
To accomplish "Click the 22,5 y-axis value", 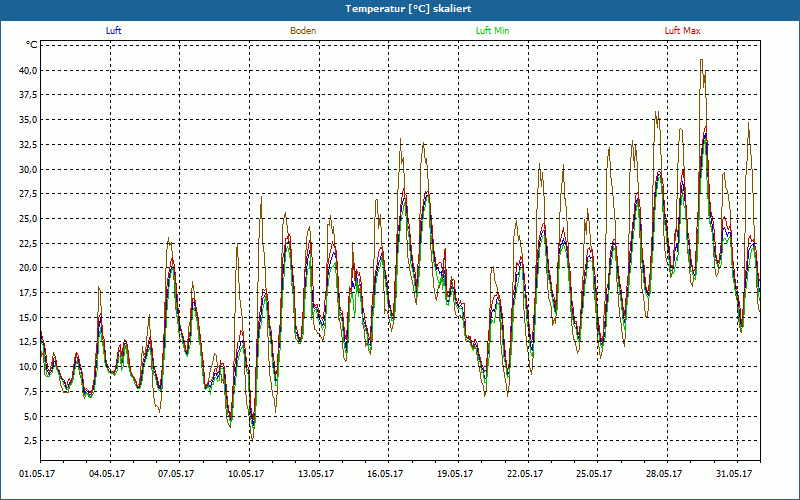I will click(28, 243).
